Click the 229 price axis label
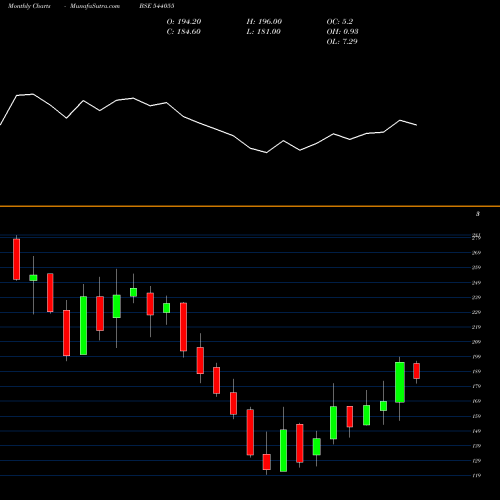 pyautogui.click(x=476, y=312)
